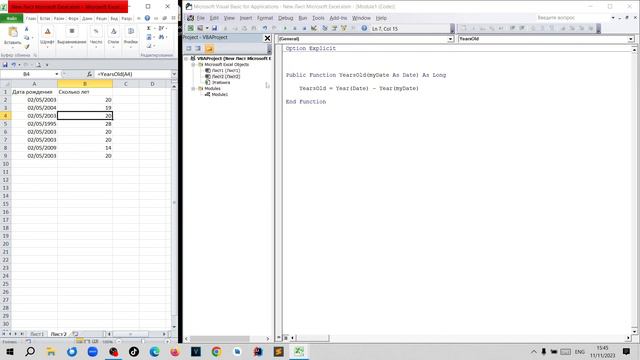The height and width of the screenshot is (360, 640).
Task: Open Project Explorer icon in VBA toolbar
Action: point(325,28)
